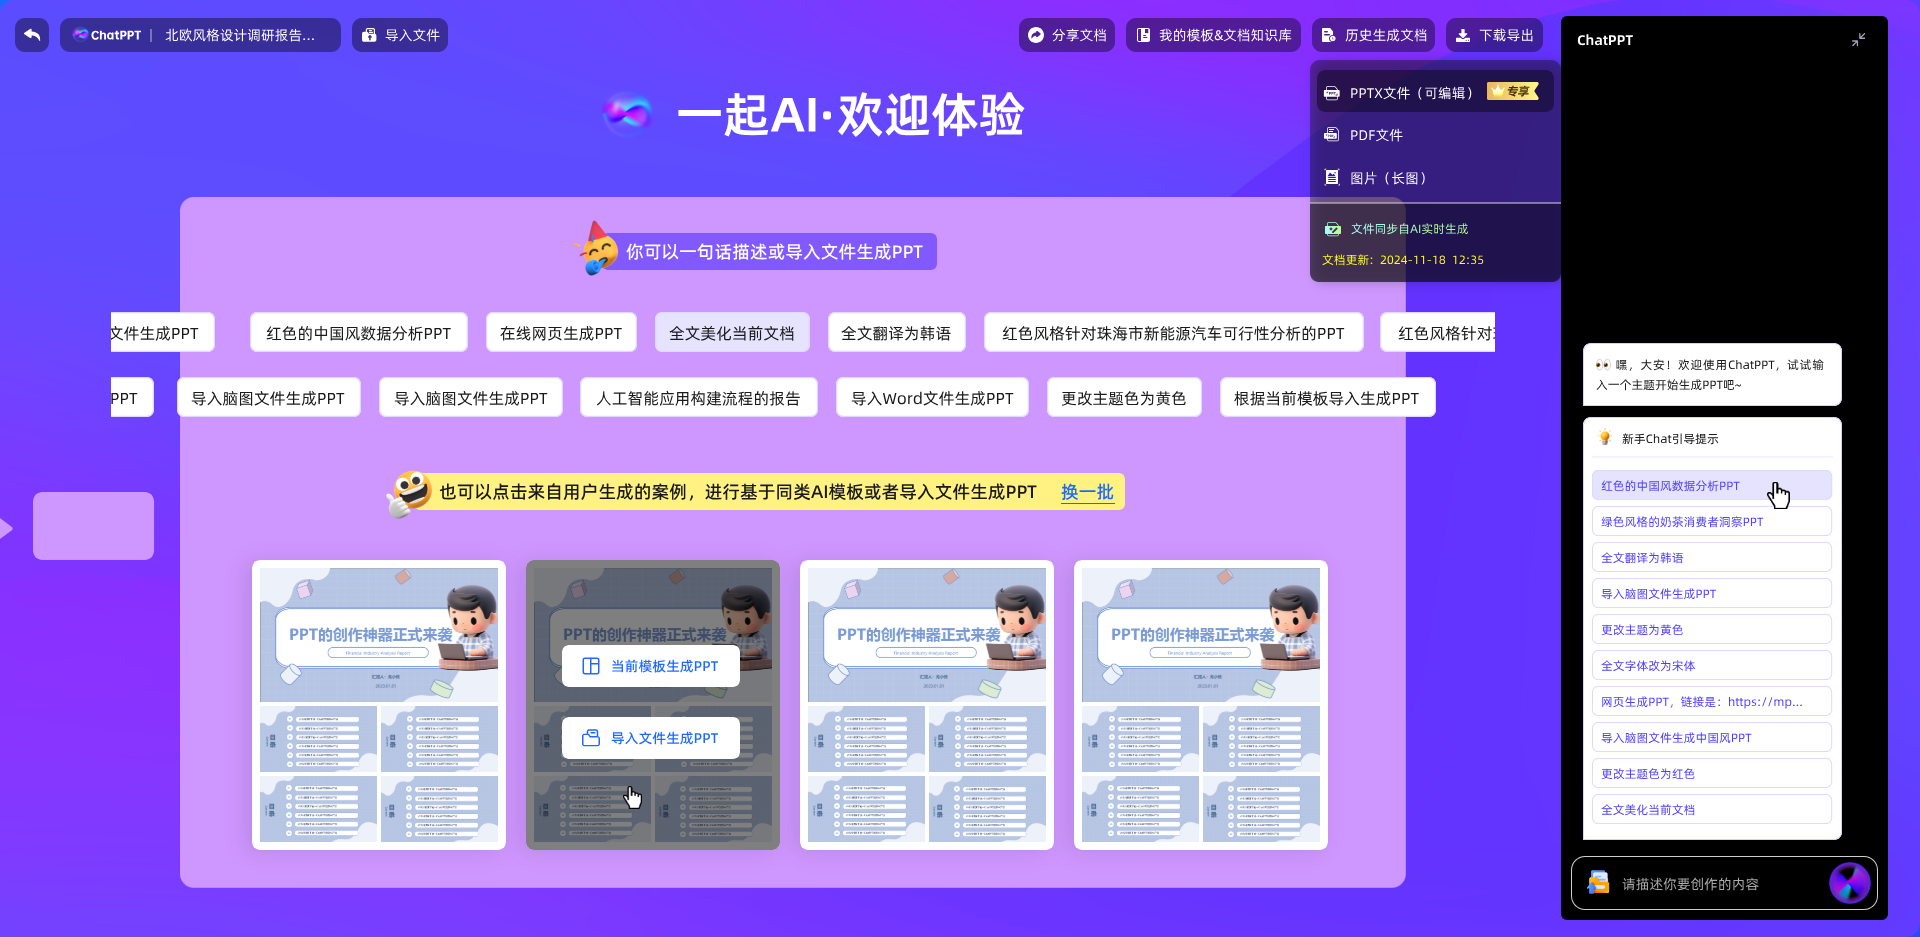Image resolution: width=1920 pixels, height=937 pixels.
Task: Select PPTX file editable export option
Action: coord(1410,93)
